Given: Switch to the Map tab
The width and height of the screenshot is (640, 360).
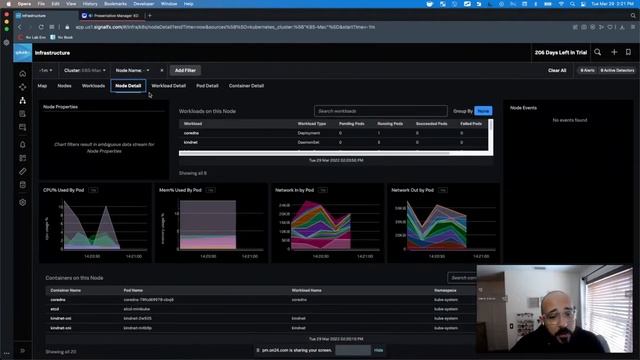Looking at the screenshot, I should (x=42, y=86).
